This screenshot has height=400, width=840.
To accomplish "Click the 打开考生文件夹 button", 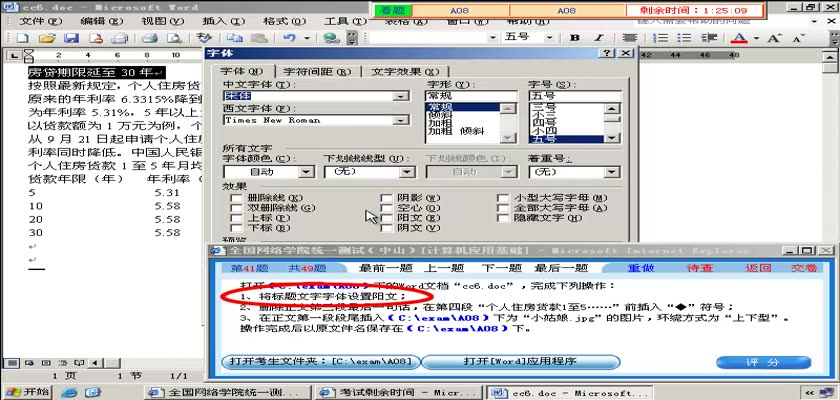I will click(321, 361).
